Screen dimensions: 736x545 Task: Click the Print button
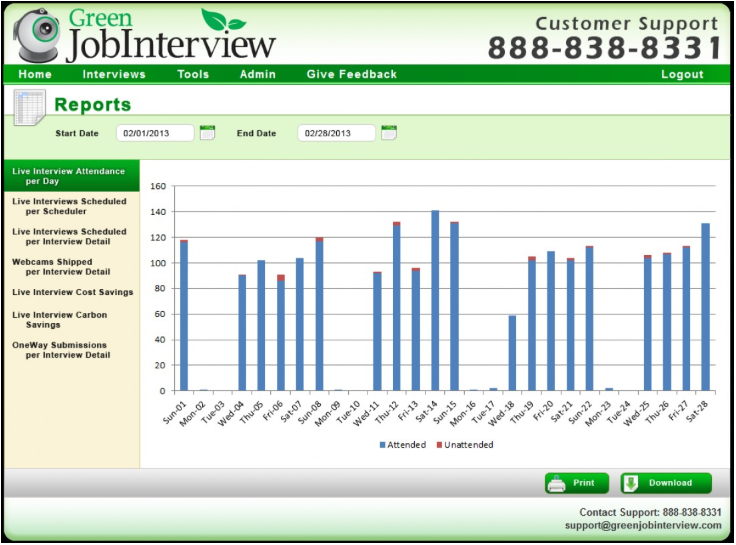click(577, 483)
